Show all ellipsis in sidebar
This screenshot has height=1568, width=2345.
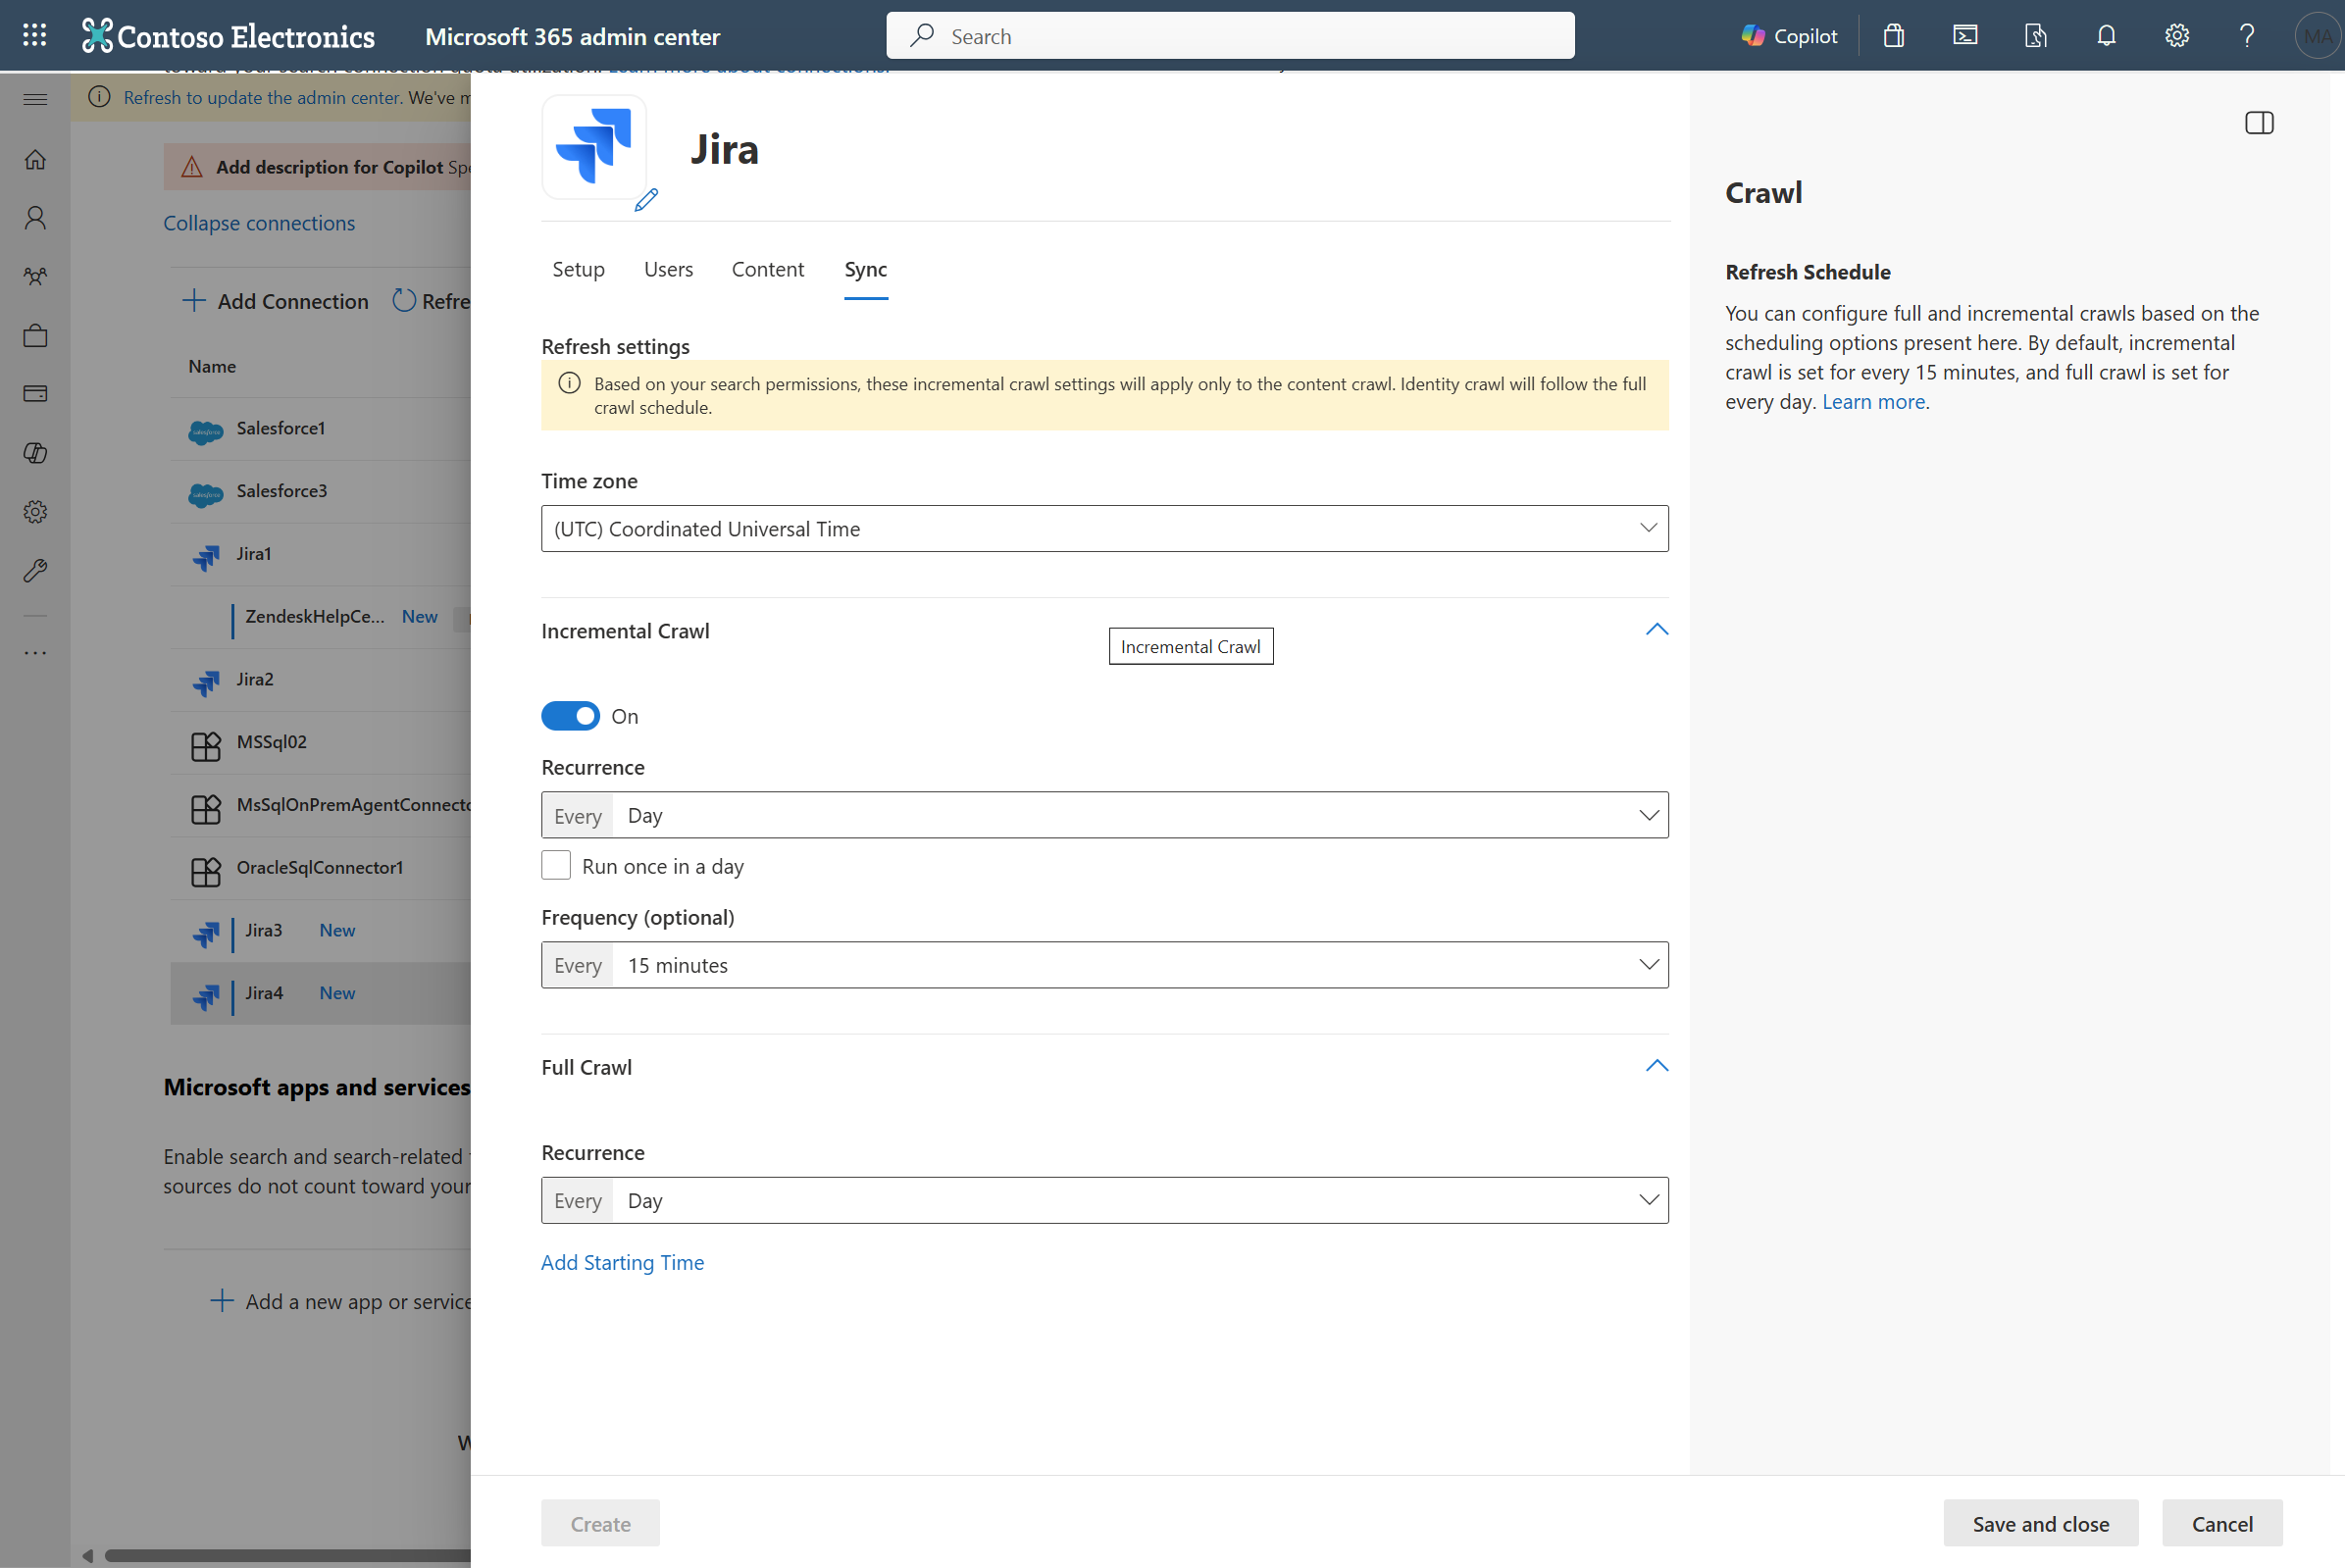[x=35, y=653]
